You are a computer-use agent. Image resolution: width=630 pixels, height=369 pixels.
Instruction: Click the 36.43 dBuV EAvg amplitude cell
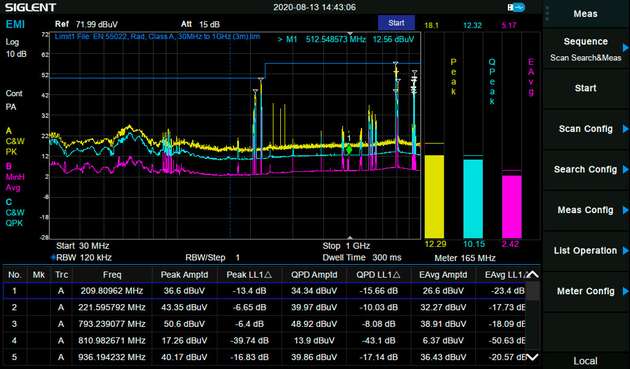pyautogui.click(x=443, y=357)
